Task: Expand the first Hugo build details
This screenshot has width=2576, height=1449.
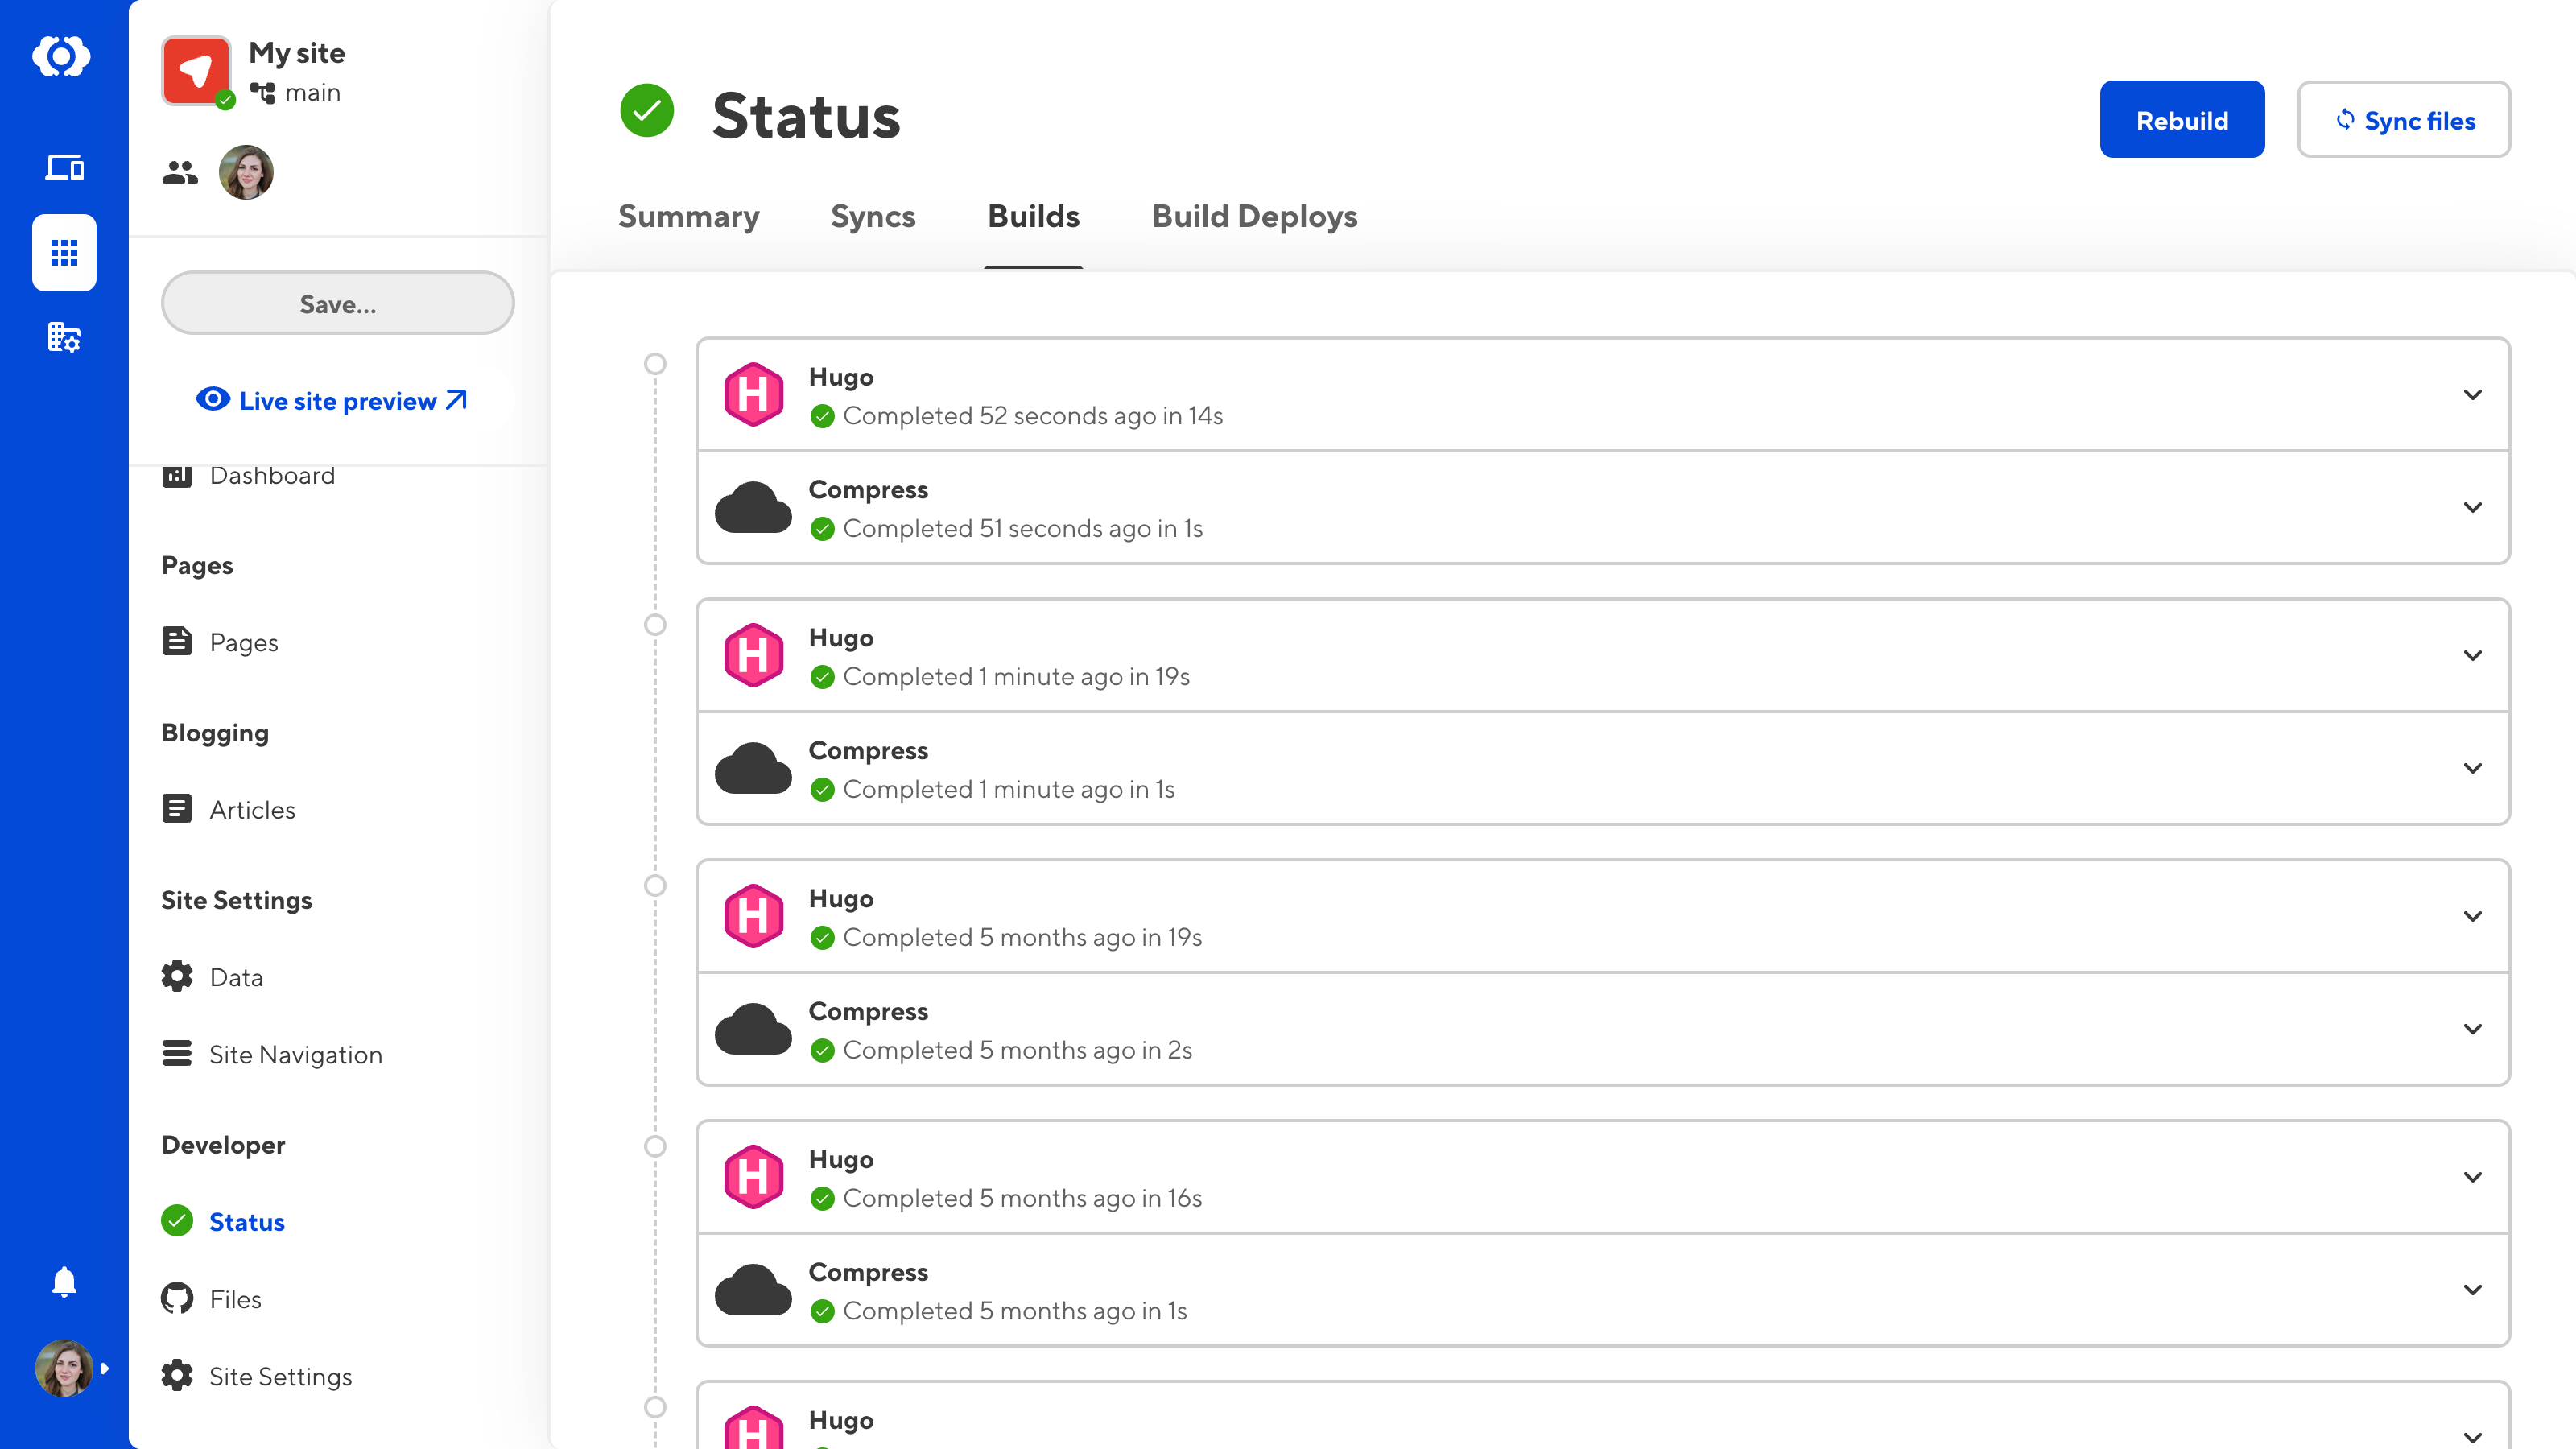Action: point(2474,394)
